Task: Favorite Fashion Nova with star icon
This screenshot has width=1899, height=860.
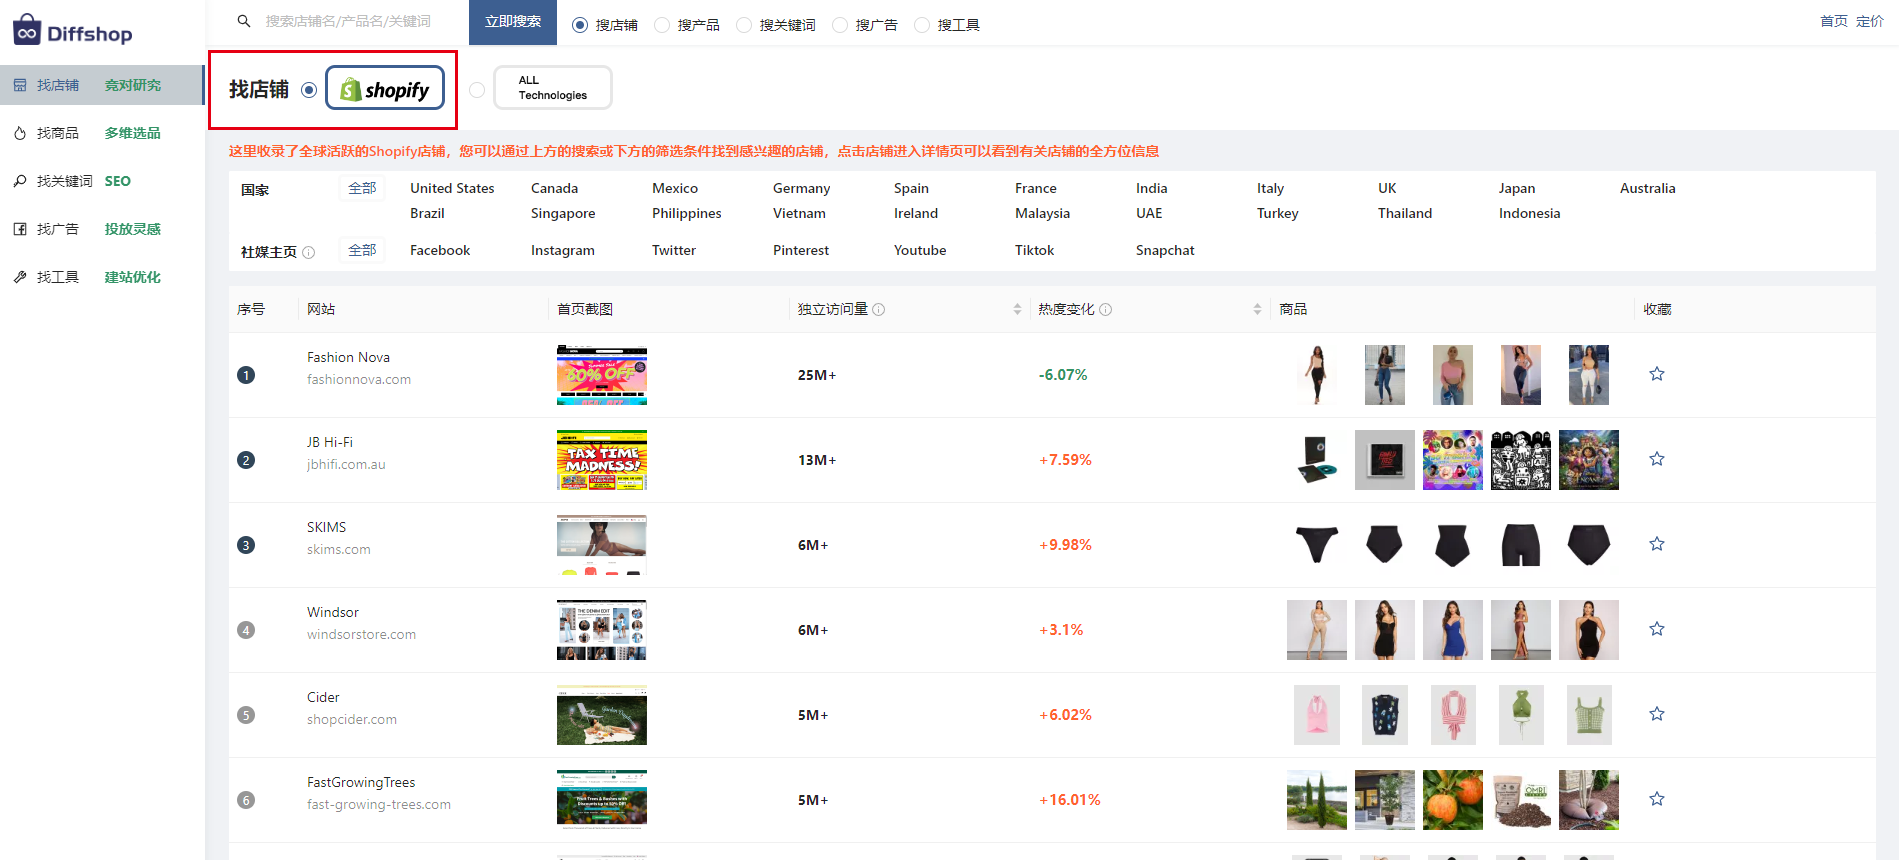Action: 1656,374
